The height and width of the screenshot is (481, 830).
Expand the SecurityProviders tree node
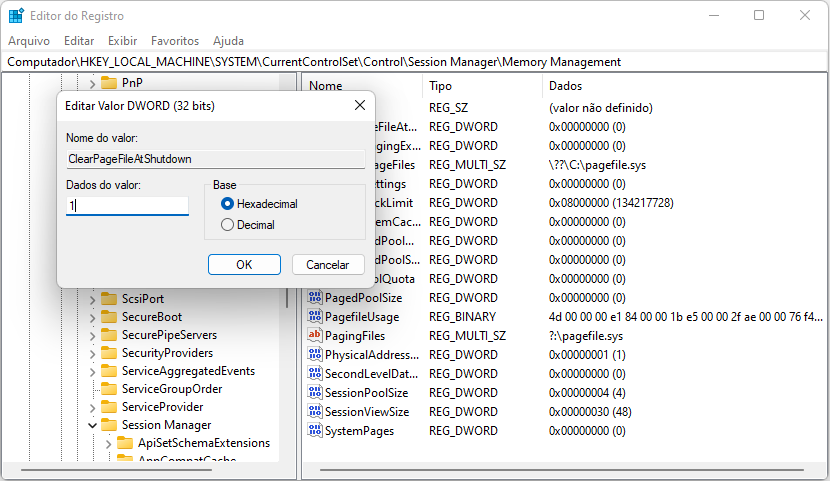click(x=92, y=353)
